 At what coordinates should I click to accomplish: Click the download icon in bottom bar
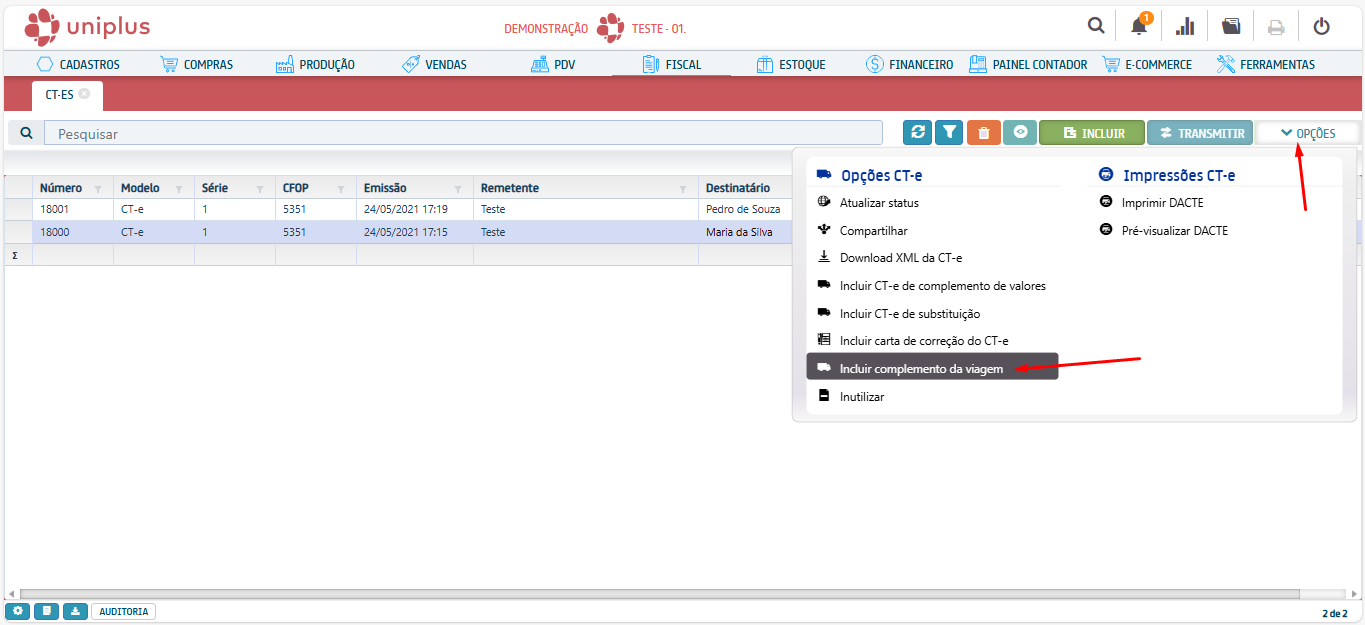pyautogui.click(x=75, y=611)
